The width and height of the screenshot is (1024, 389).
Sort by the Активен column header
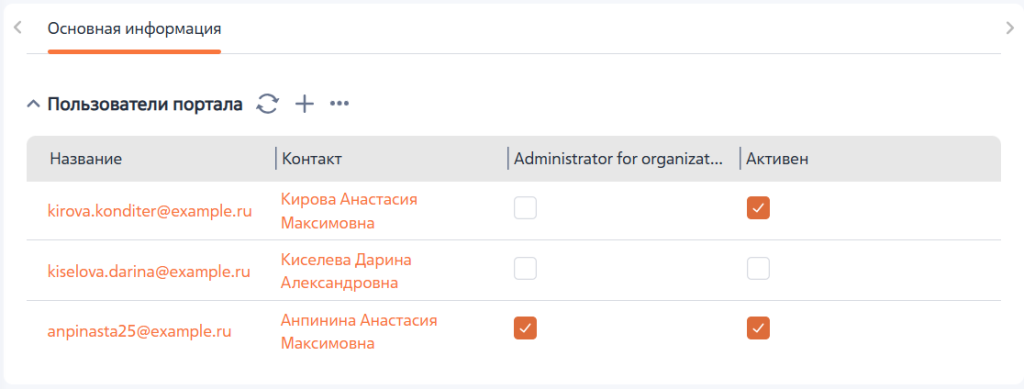click(777, 159)
